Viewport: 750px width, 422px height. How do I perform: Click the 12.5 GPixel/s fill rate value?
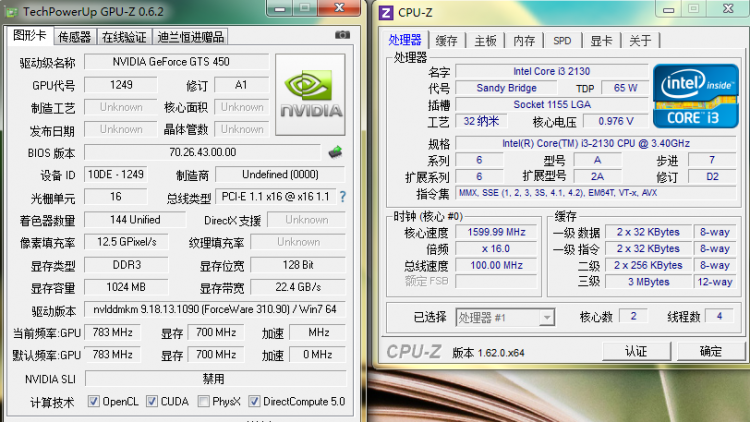click(x=126, y=242)
